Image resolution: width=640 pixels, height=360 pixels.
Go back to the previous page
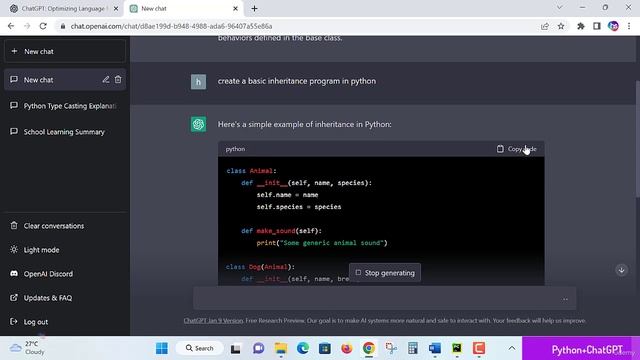pos(11,26)
